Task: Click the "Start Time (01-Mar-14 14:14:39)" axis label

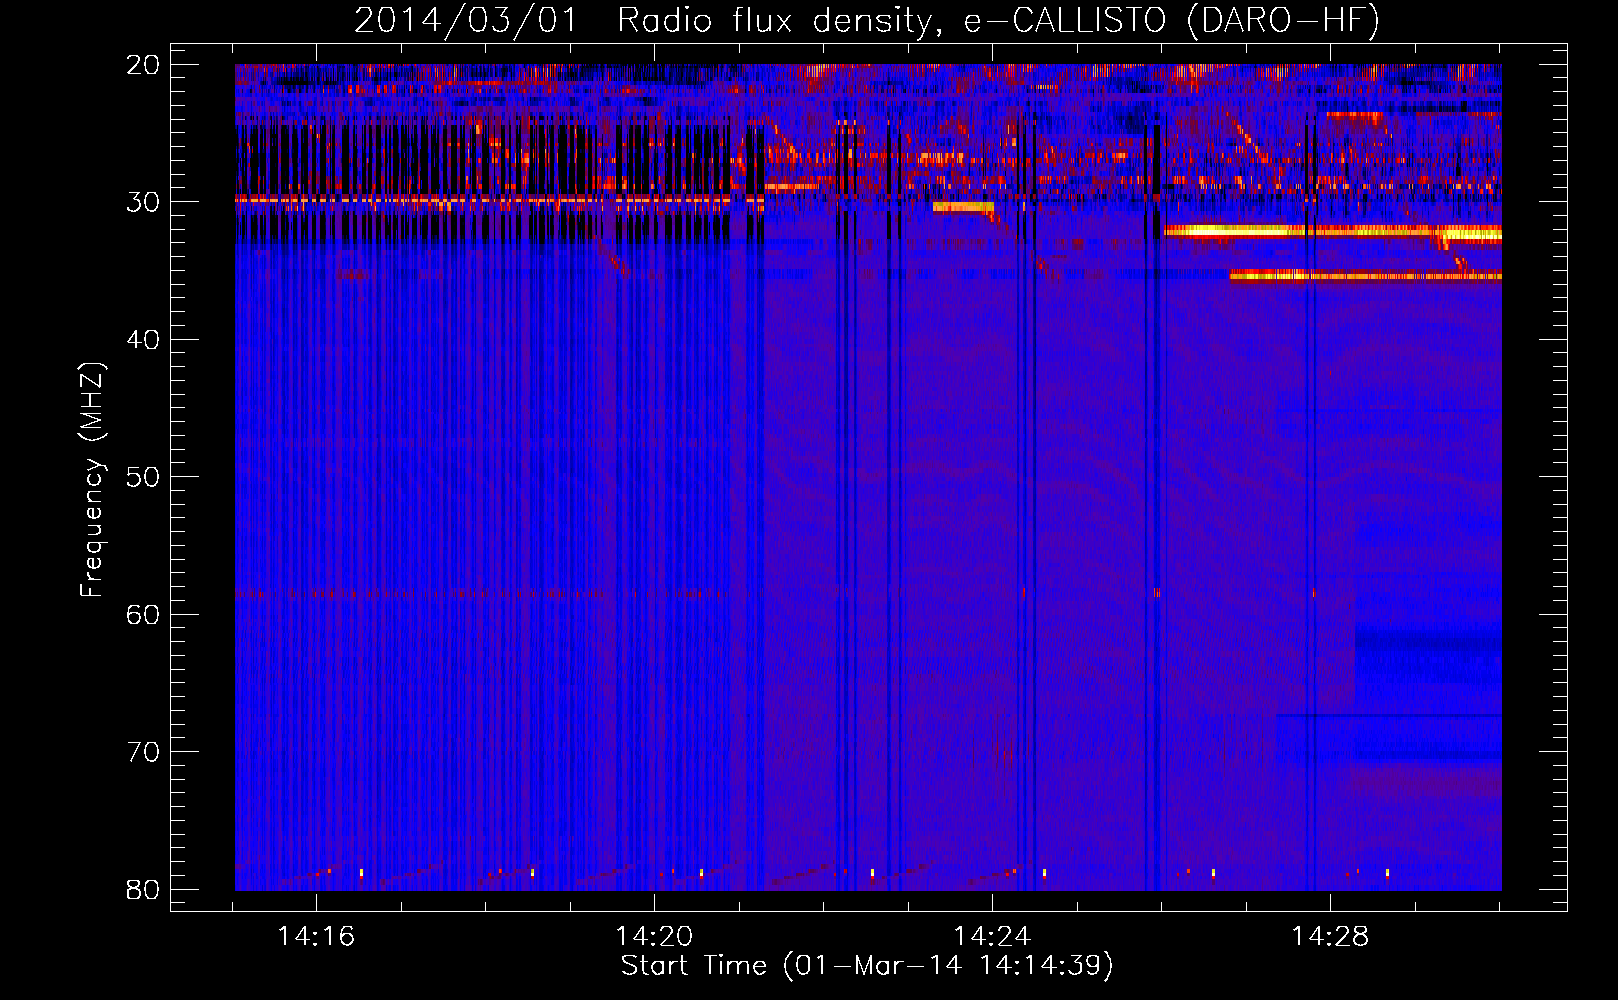Action: 867,966
